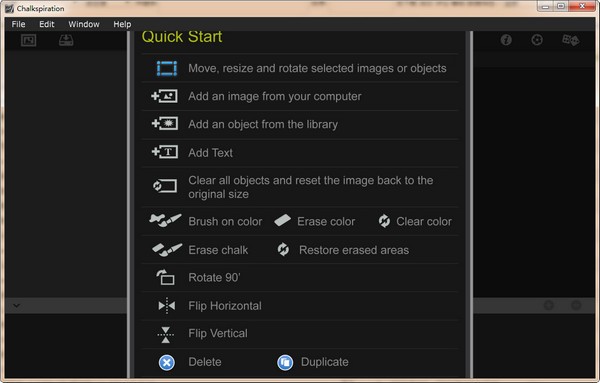
Task: Click the Flip Horizontal icon
Action: pyautogui.click(x=166, y=306)
